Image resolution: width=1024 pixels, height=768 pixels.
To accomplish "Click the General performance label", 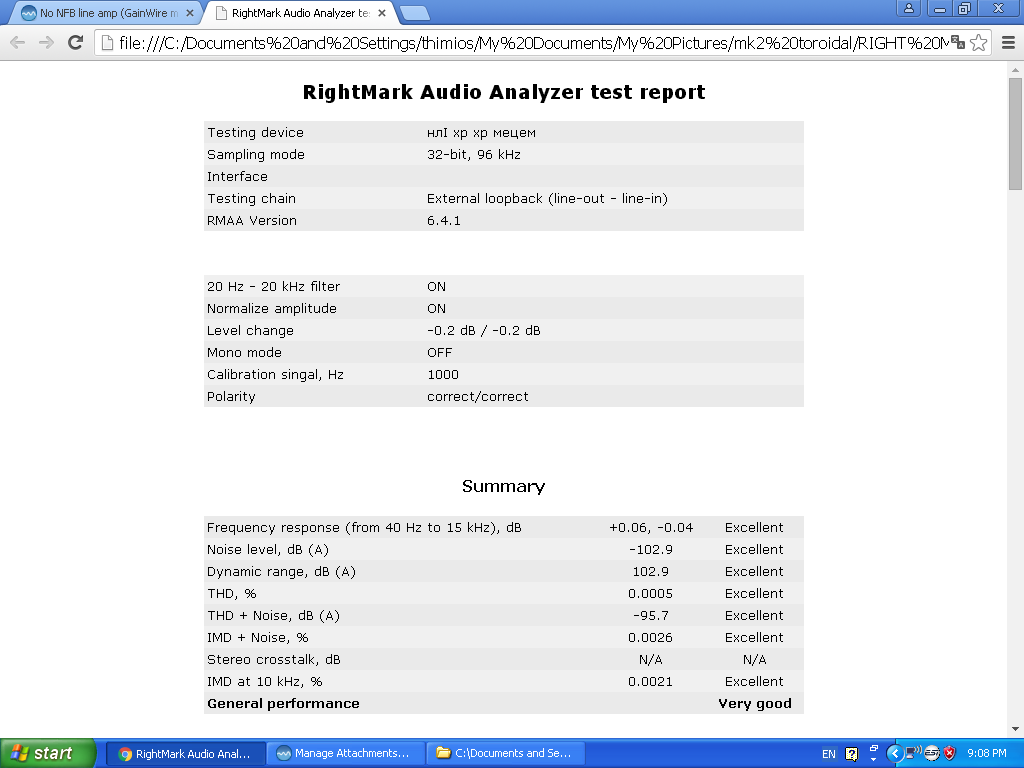I will [283, 704].
